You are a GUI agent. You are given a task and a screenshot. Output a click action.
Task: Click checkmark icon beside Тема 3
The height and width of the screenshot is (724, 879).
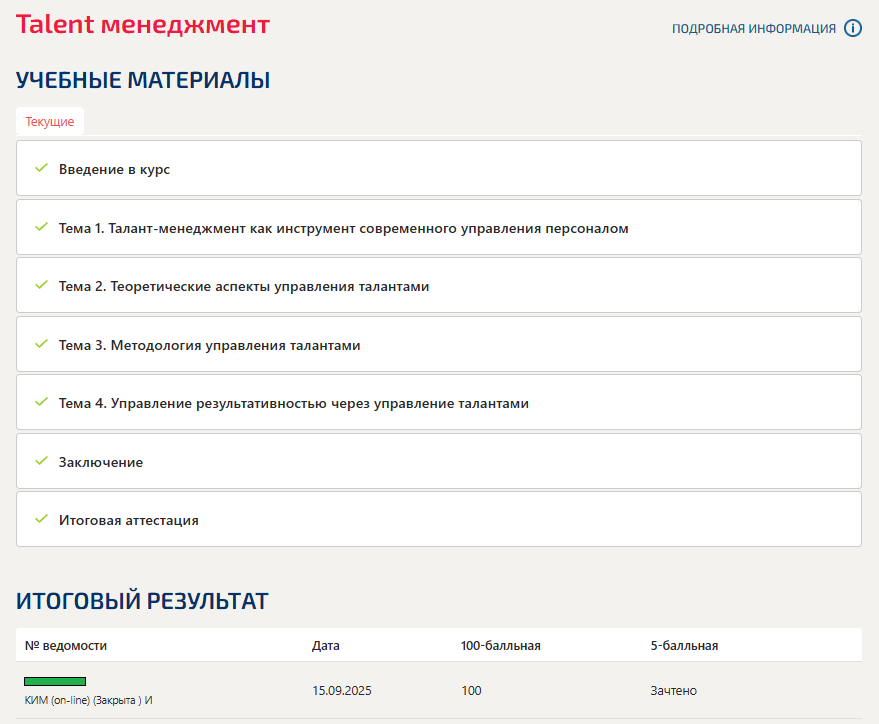coord(41,344)
